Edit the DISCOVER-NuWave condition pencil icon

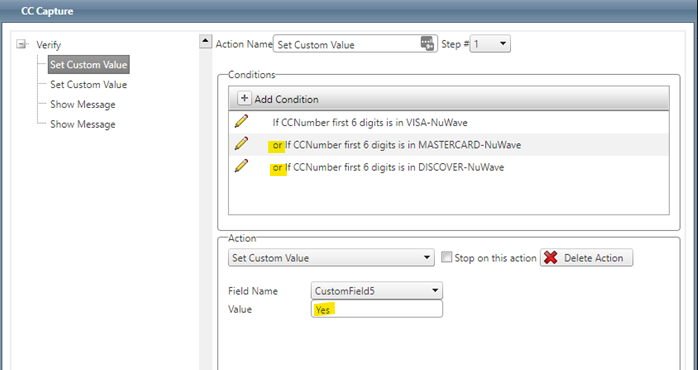[x=241, y=166]
